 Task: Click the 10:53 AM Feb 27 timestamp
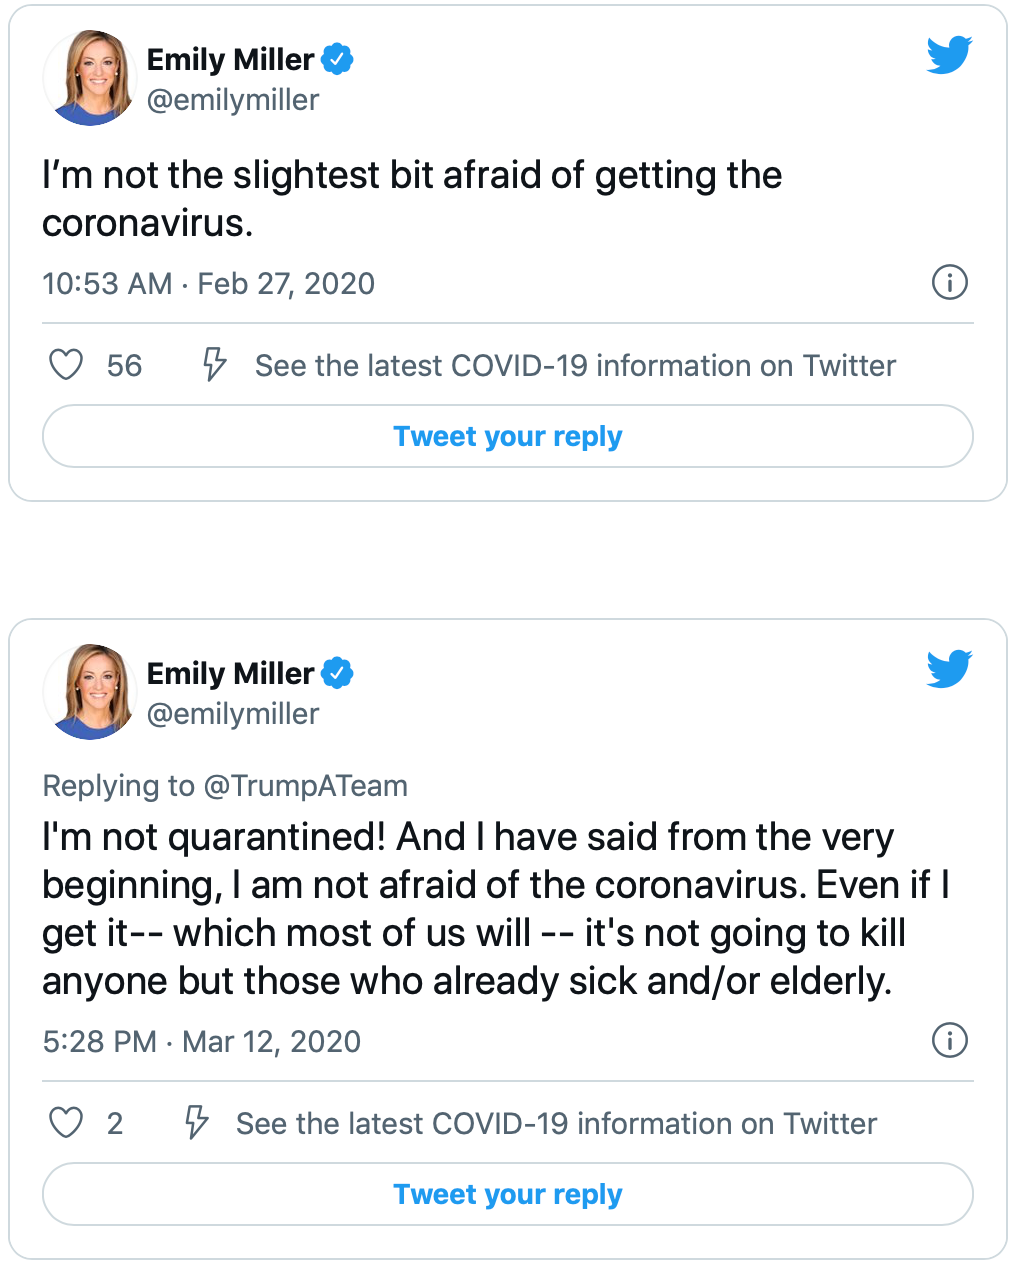[x=208, y=284]
